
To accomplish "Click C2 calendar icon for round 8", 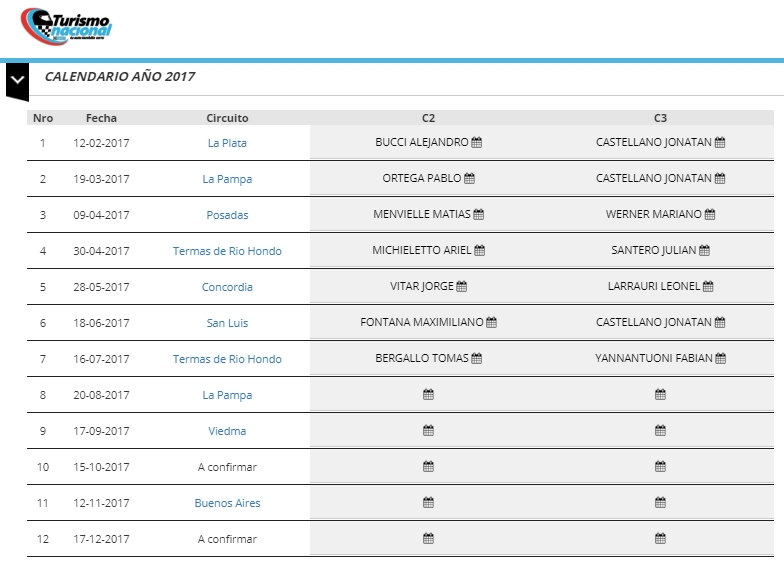I will point(428,395).
